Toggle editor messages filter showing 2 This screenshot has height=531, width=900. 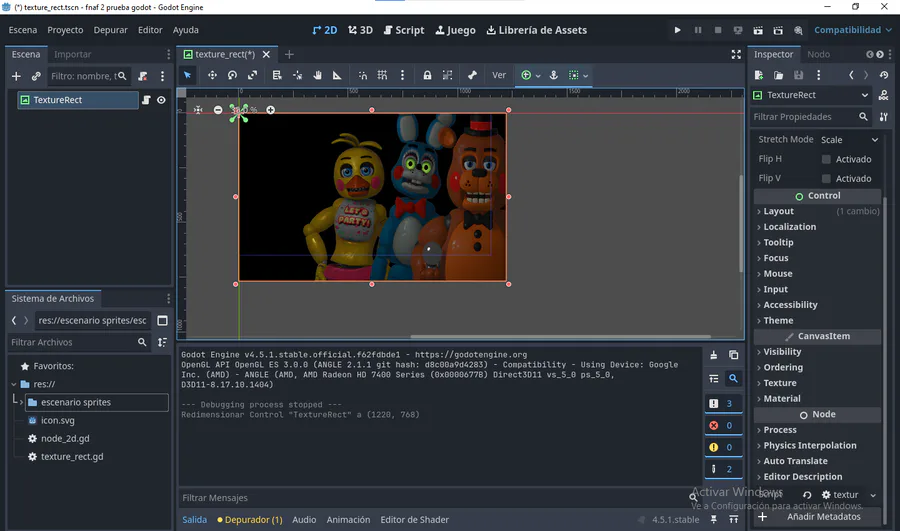click(x=723, y=469)
